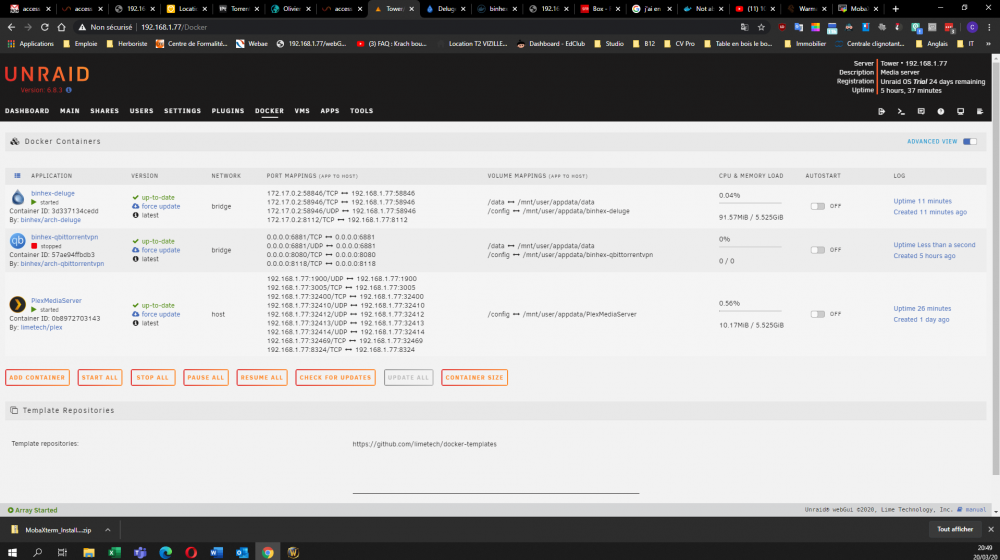Screen dimensions: 1000x560
Task: Open the Main menu
Action: coord(70,111)
